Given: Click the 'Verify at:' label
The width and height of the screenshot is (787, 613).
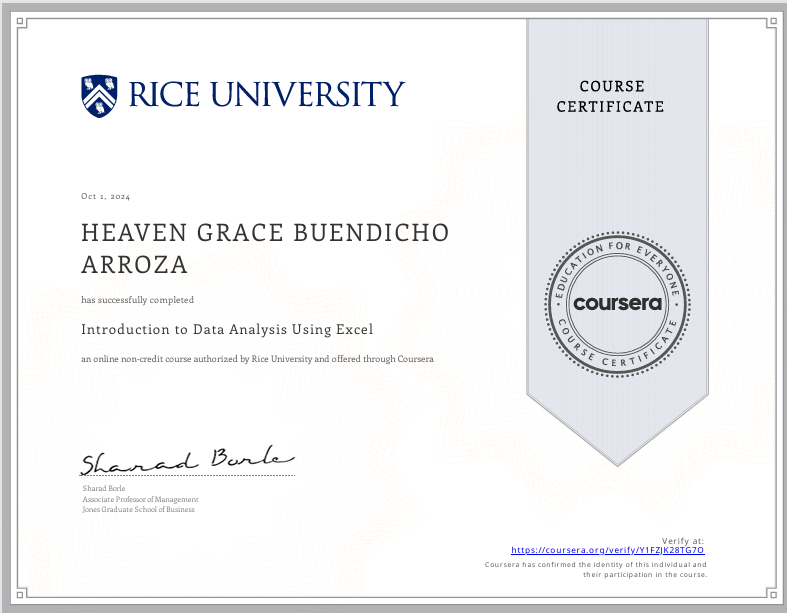Looking at the screenshot, I should [683, 541].
